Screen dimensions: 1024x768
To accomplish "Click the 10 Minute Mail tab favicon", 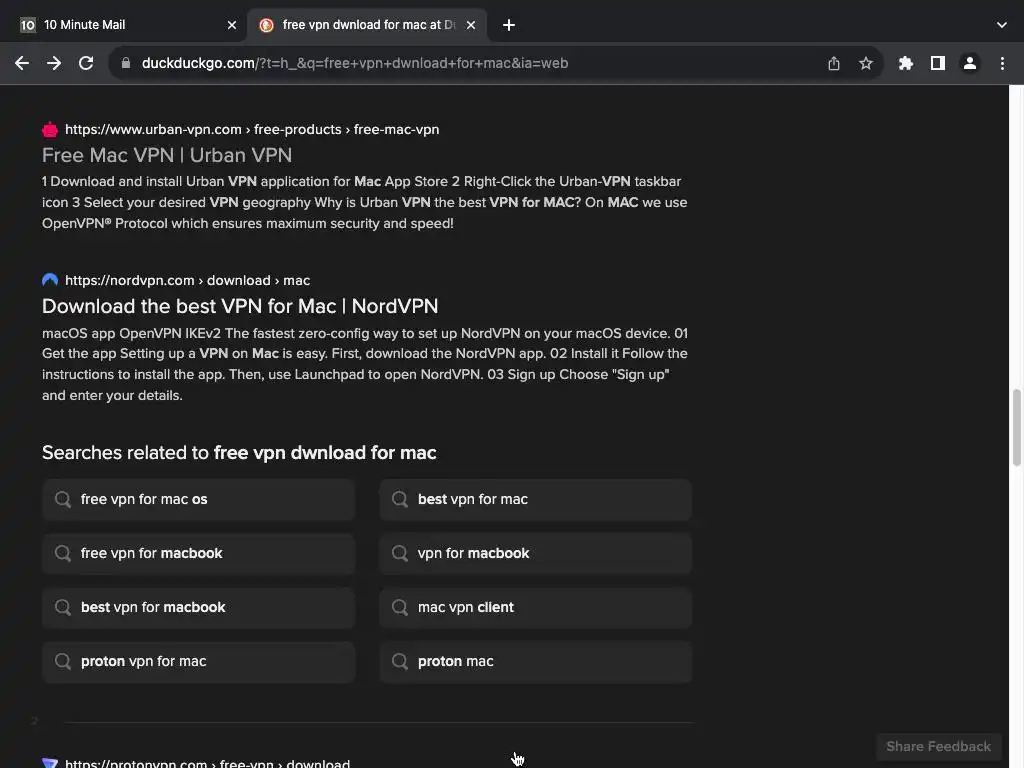I will click(27, 25).
